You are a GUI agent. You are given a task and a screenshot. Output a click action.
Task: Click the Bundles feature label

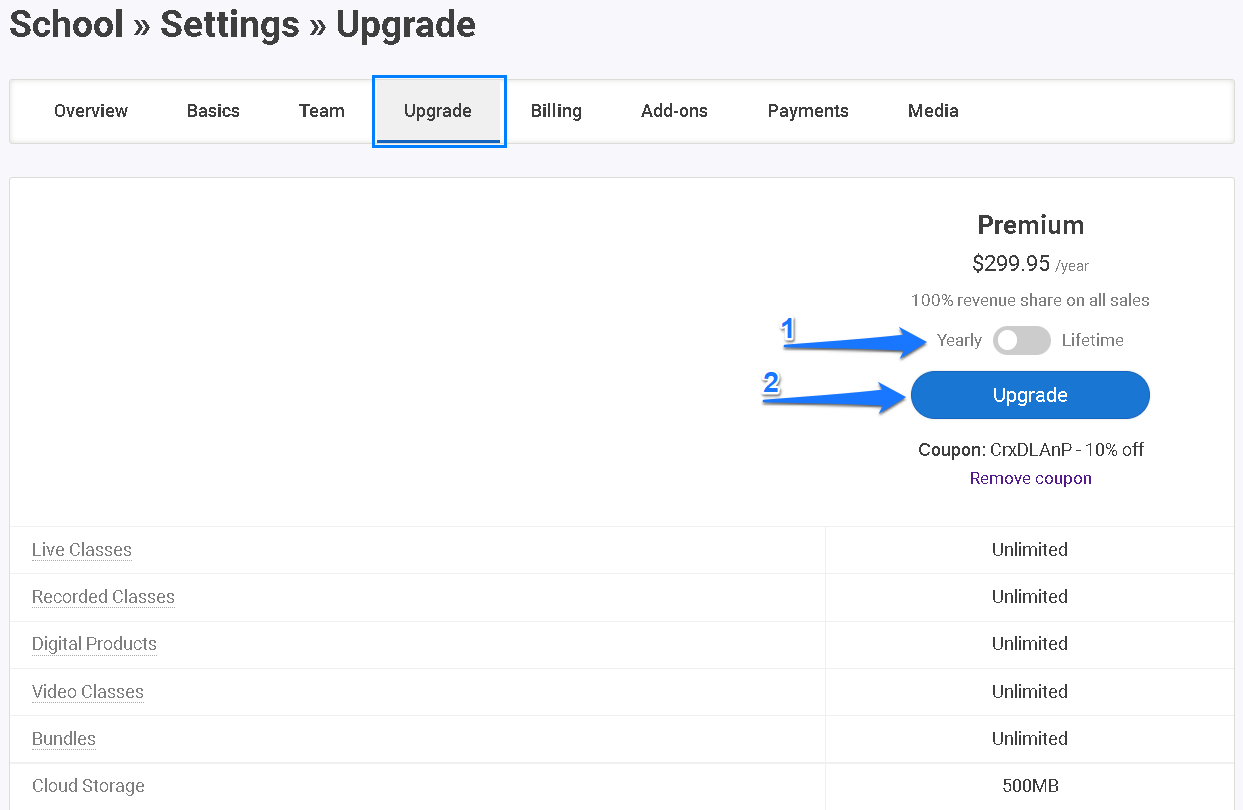pyautogui.click(x=64, y=739)
